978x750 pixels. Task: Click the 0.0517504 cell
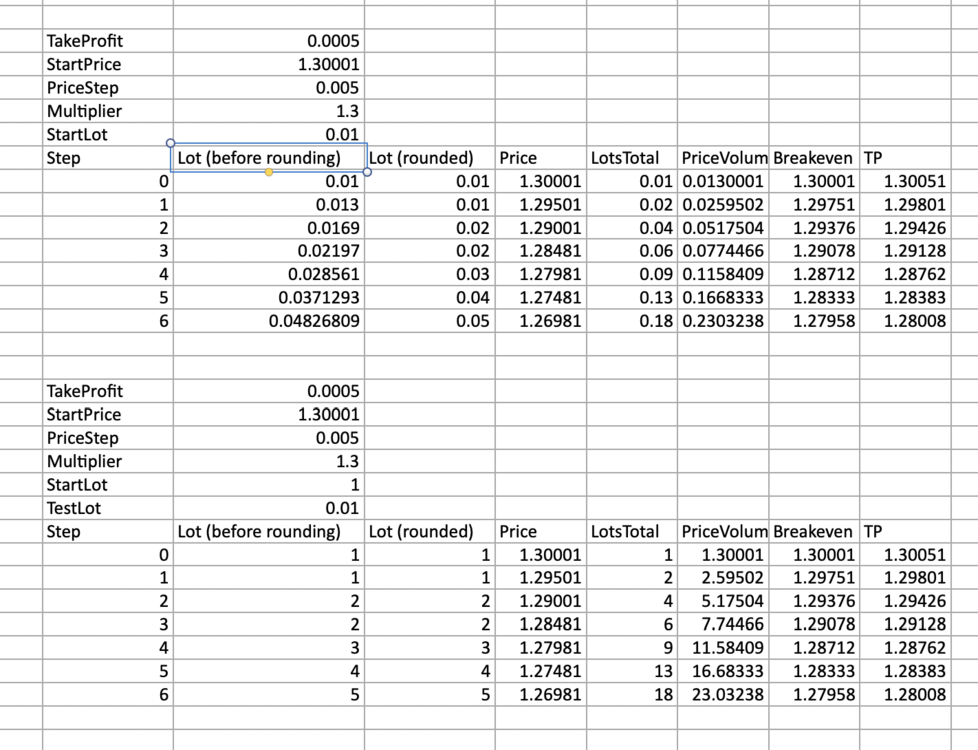click(723, 228)
